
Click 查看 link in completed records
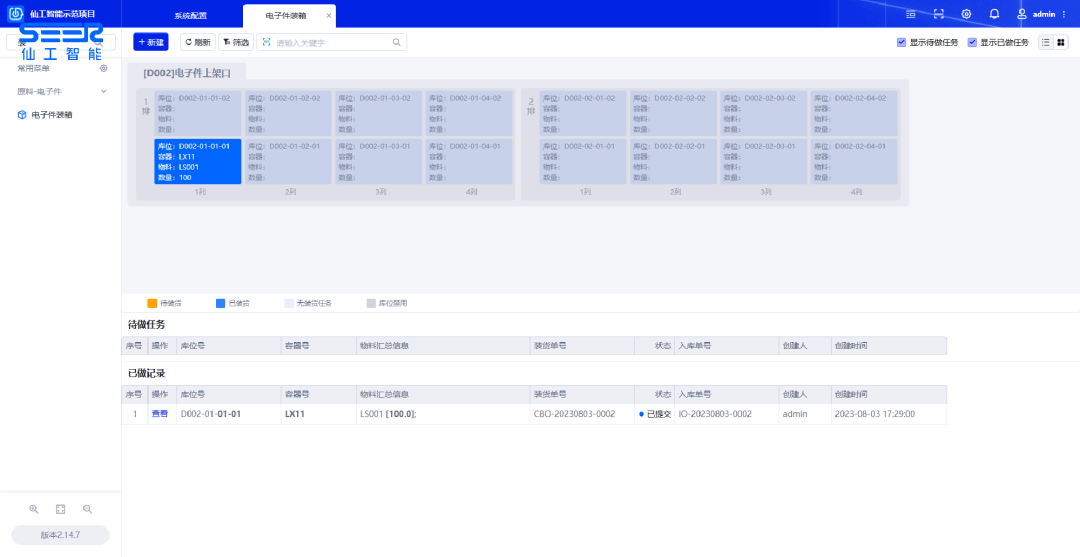coord(160,413)
